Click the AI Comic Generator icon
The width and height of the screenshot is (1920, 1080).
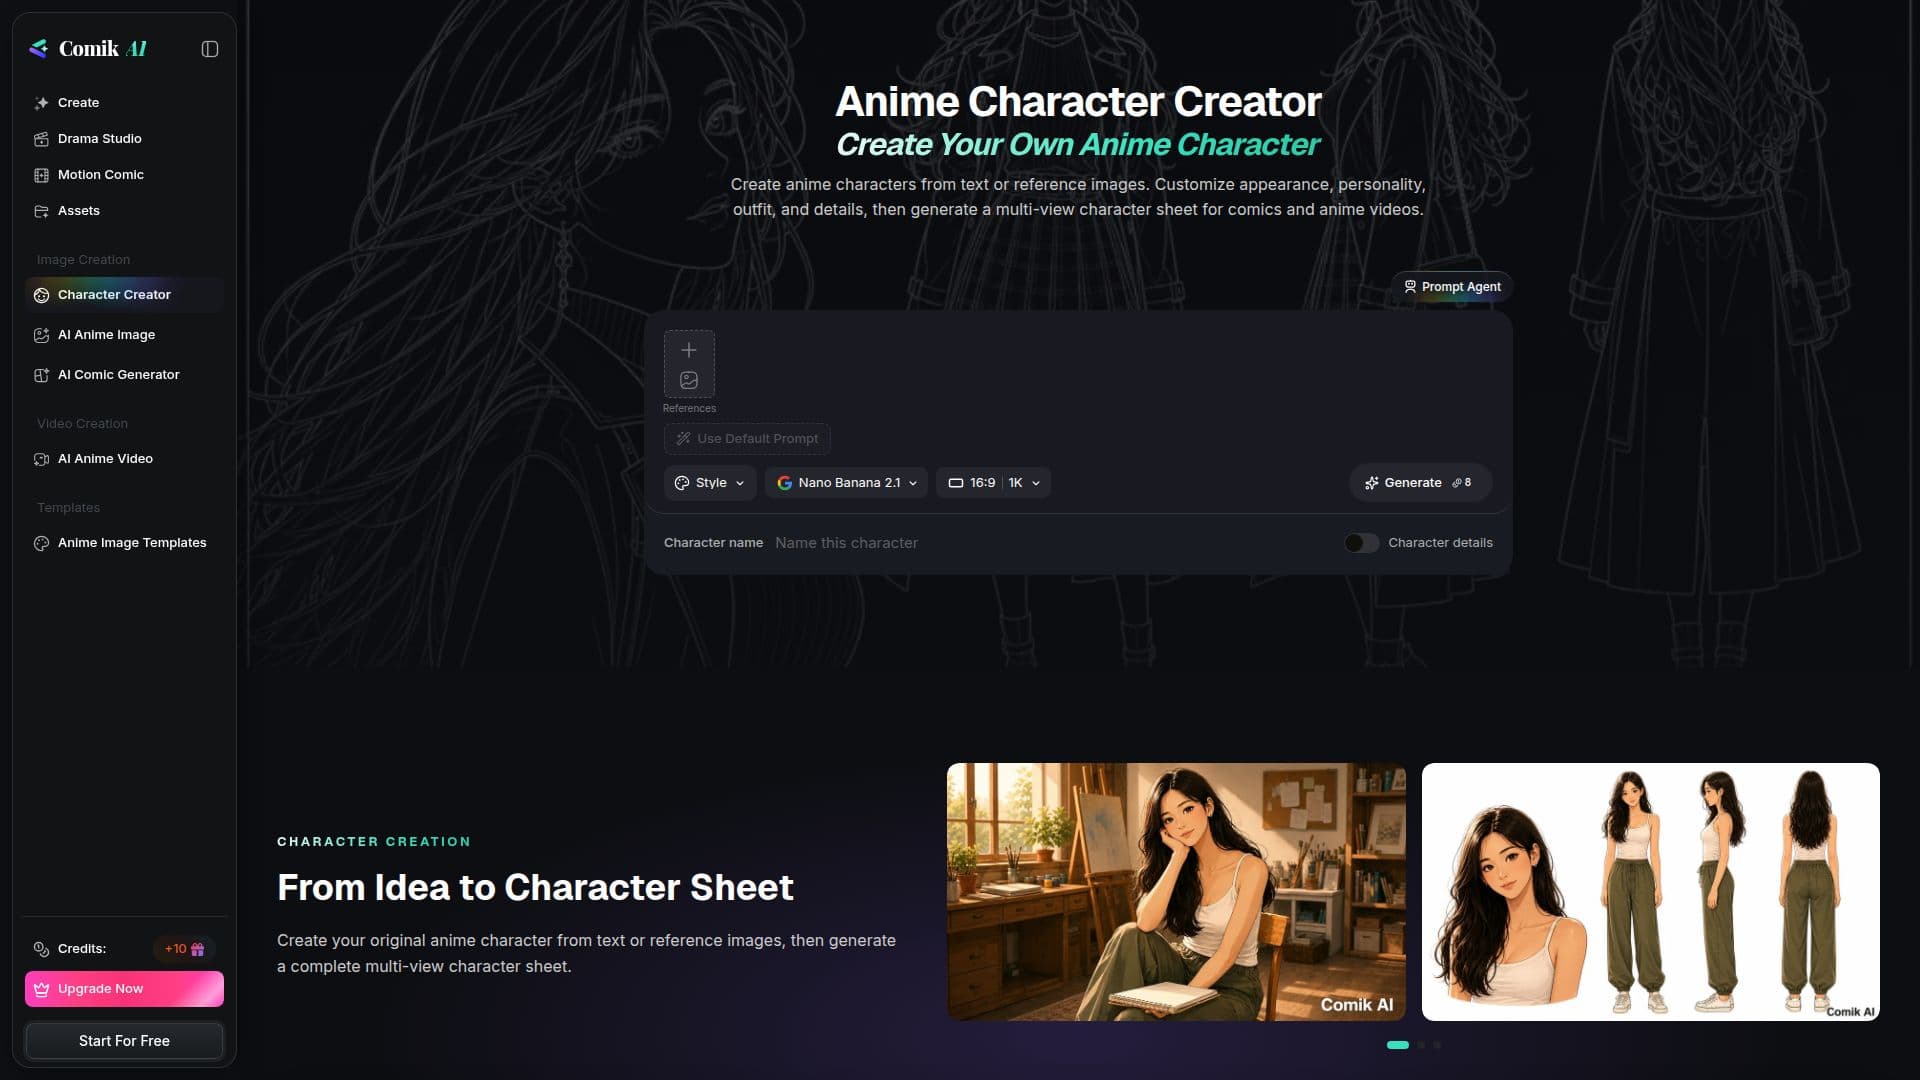pyautogui.click(x=41, y=375)
